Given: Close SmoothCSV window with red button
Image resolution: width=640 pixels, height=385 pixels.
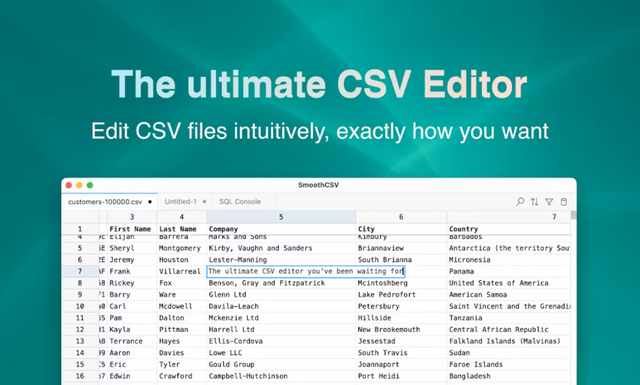Looking at the screenshot, I should [69, 185].
